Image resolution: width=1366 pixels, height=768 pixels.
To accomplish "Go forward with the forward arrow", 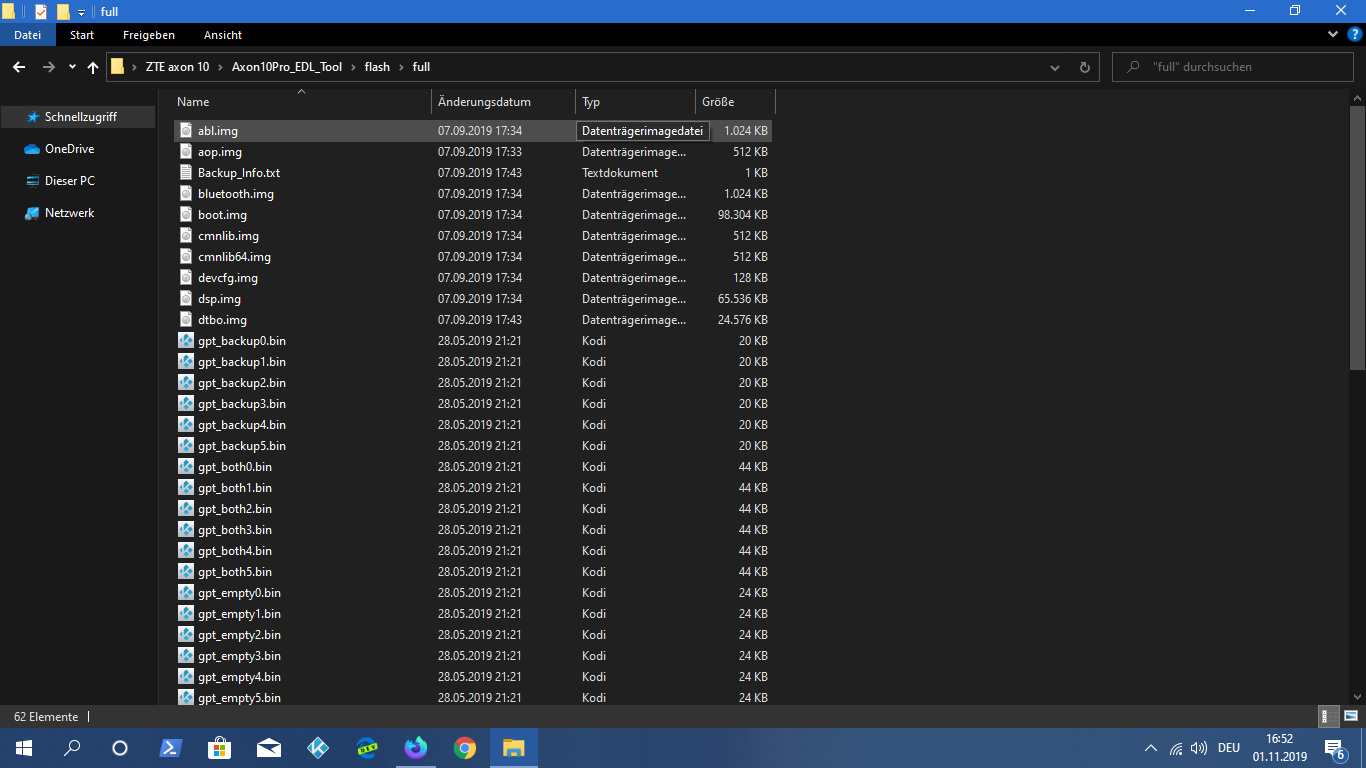I will (48, 67).
